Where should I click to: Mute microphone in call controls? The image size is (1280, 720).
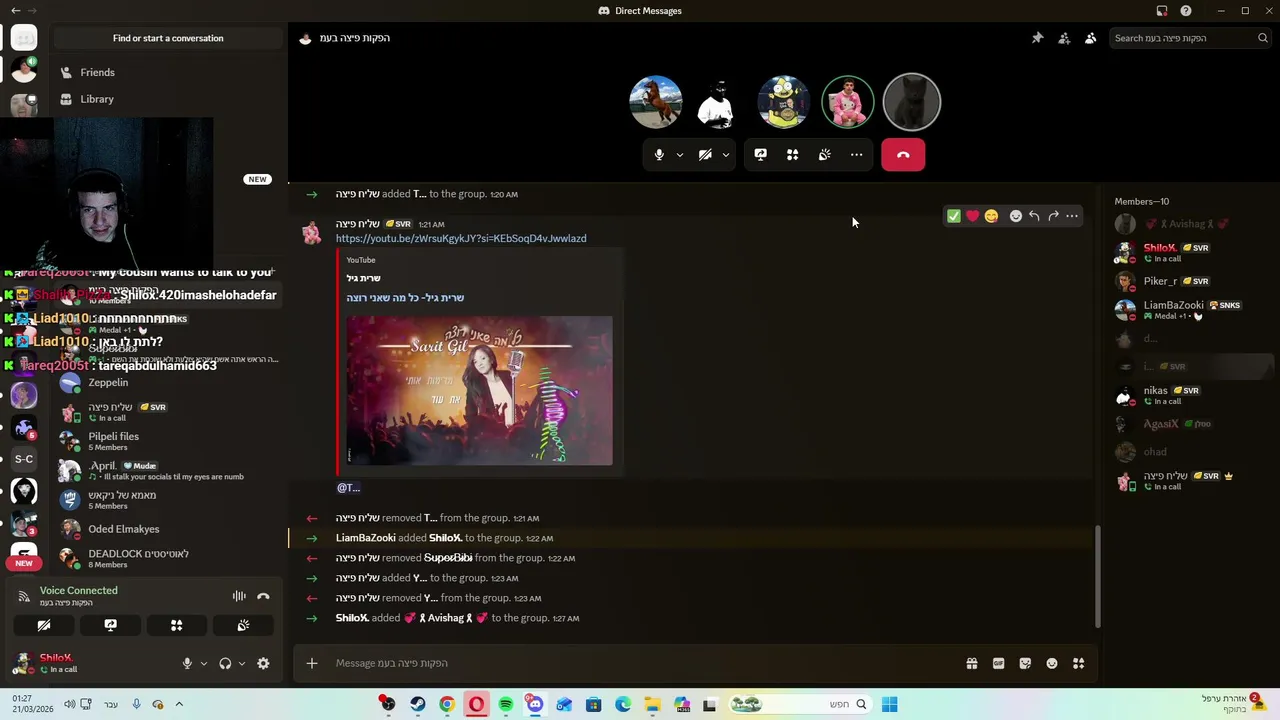(659, 155)
